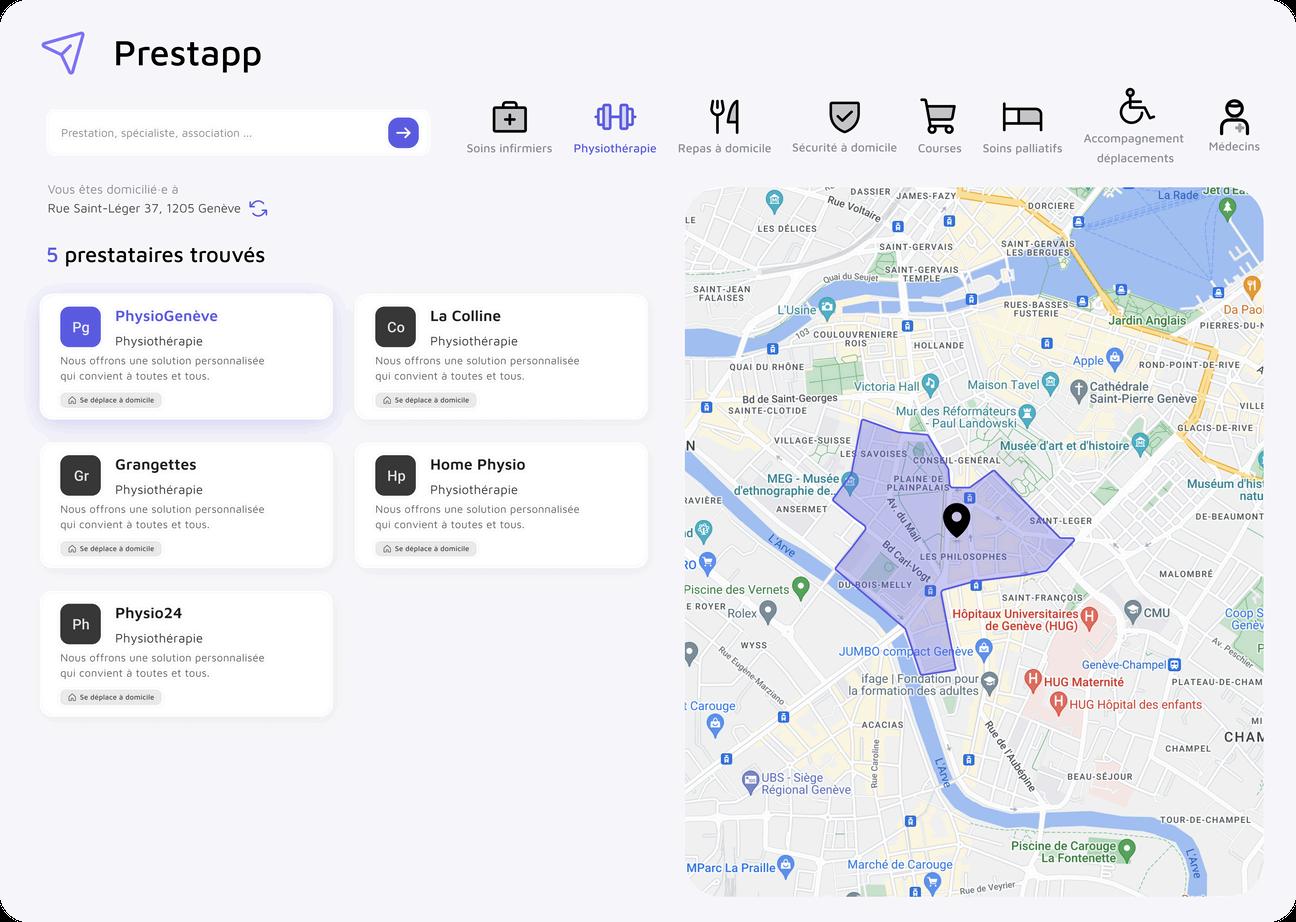Click the '5 prestataires trouvés' heading

pyautogui.click(x=156, y=255)
